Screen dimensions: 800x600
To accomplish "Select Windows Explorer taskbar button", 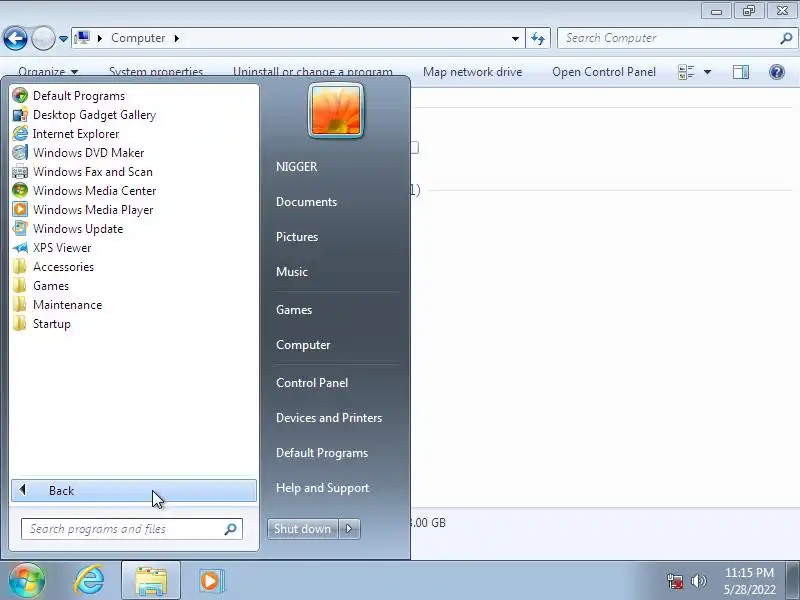I will tap(151, 580).
